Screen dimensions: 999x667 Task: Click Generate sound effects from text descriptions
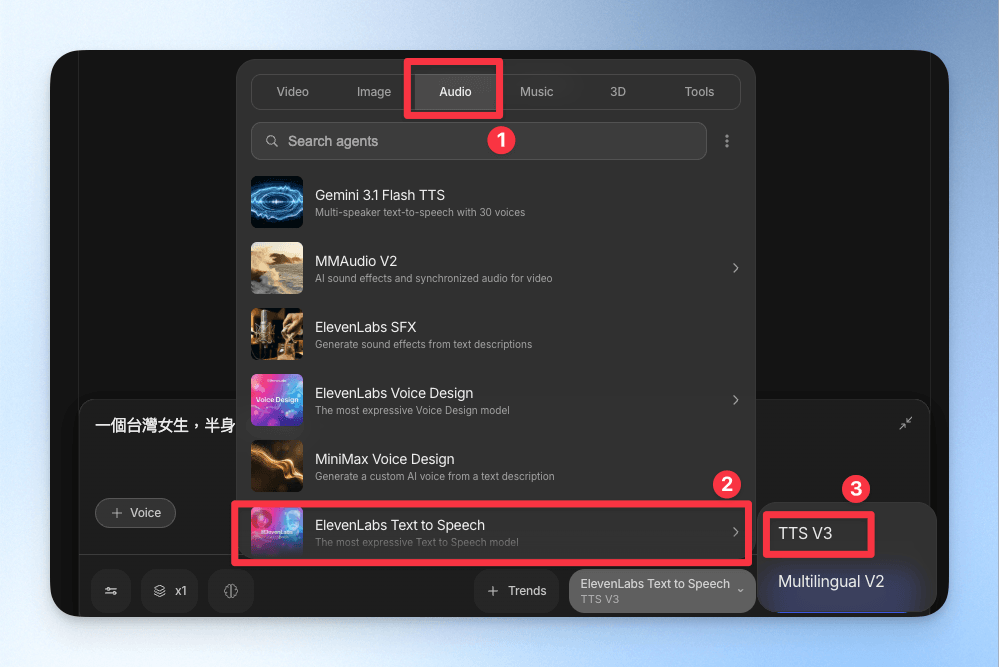click(423, 344)
